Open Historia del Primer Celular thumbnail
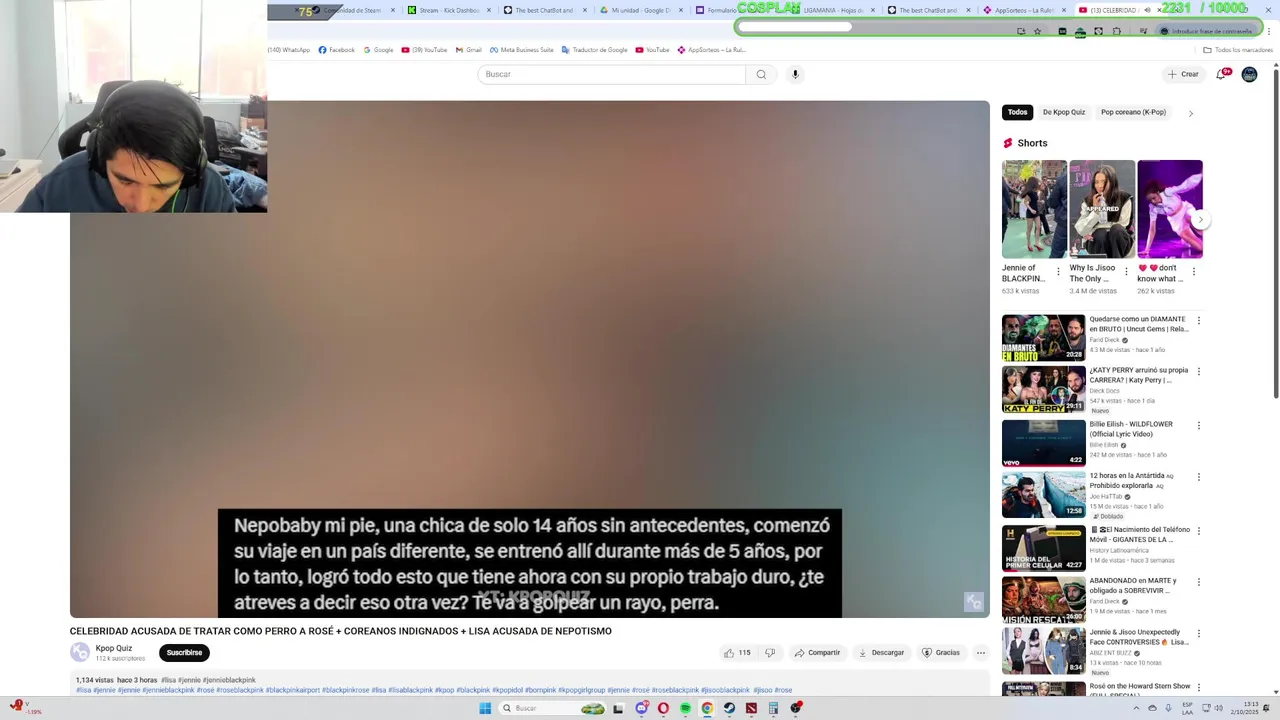This screenshot has height=720, width=1280. (x=1043, y=548)
